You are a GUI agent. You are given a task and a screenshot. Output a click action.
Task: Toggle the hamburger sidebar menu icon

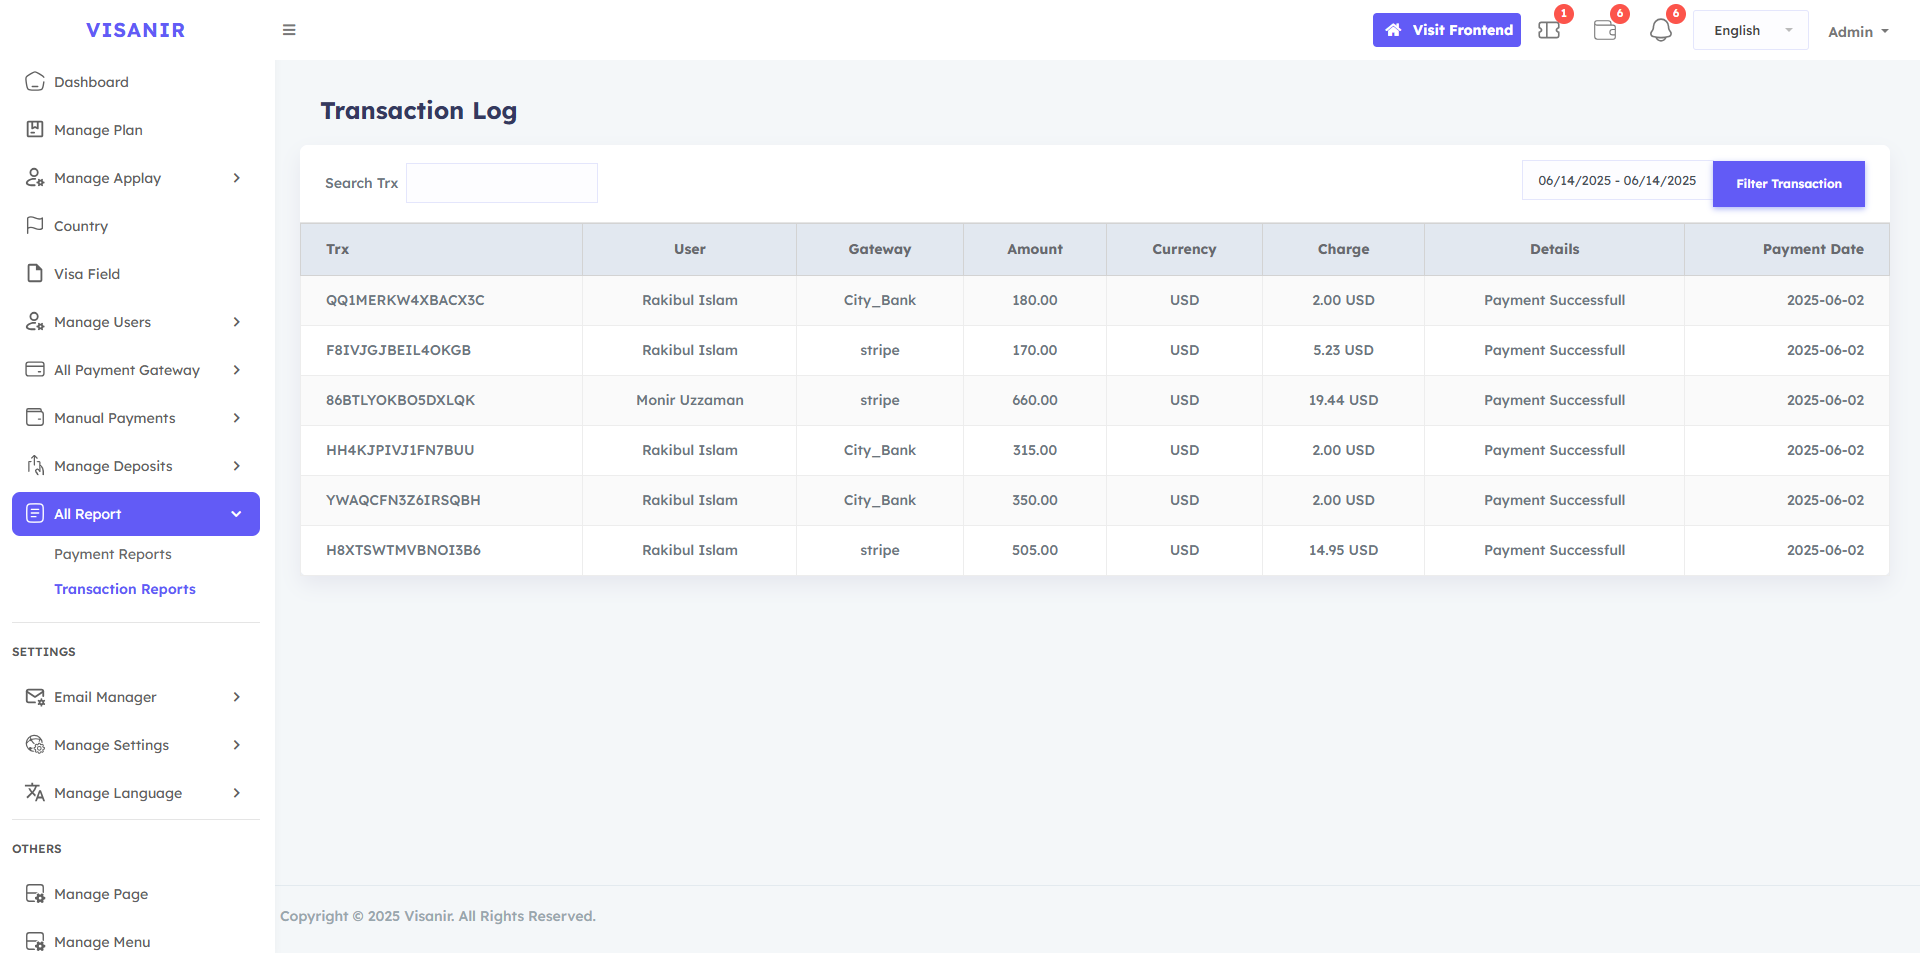click(289, 30)
